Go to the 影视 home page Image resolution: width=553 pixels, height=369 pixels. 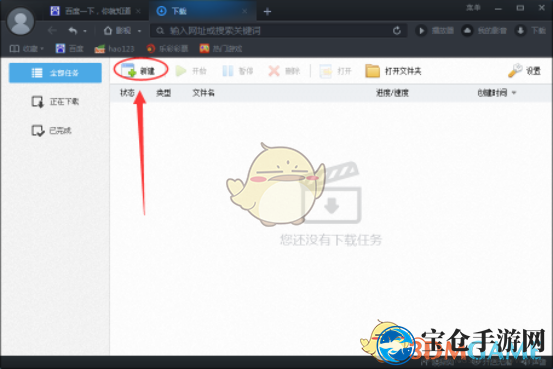click(x=118, y=31)
